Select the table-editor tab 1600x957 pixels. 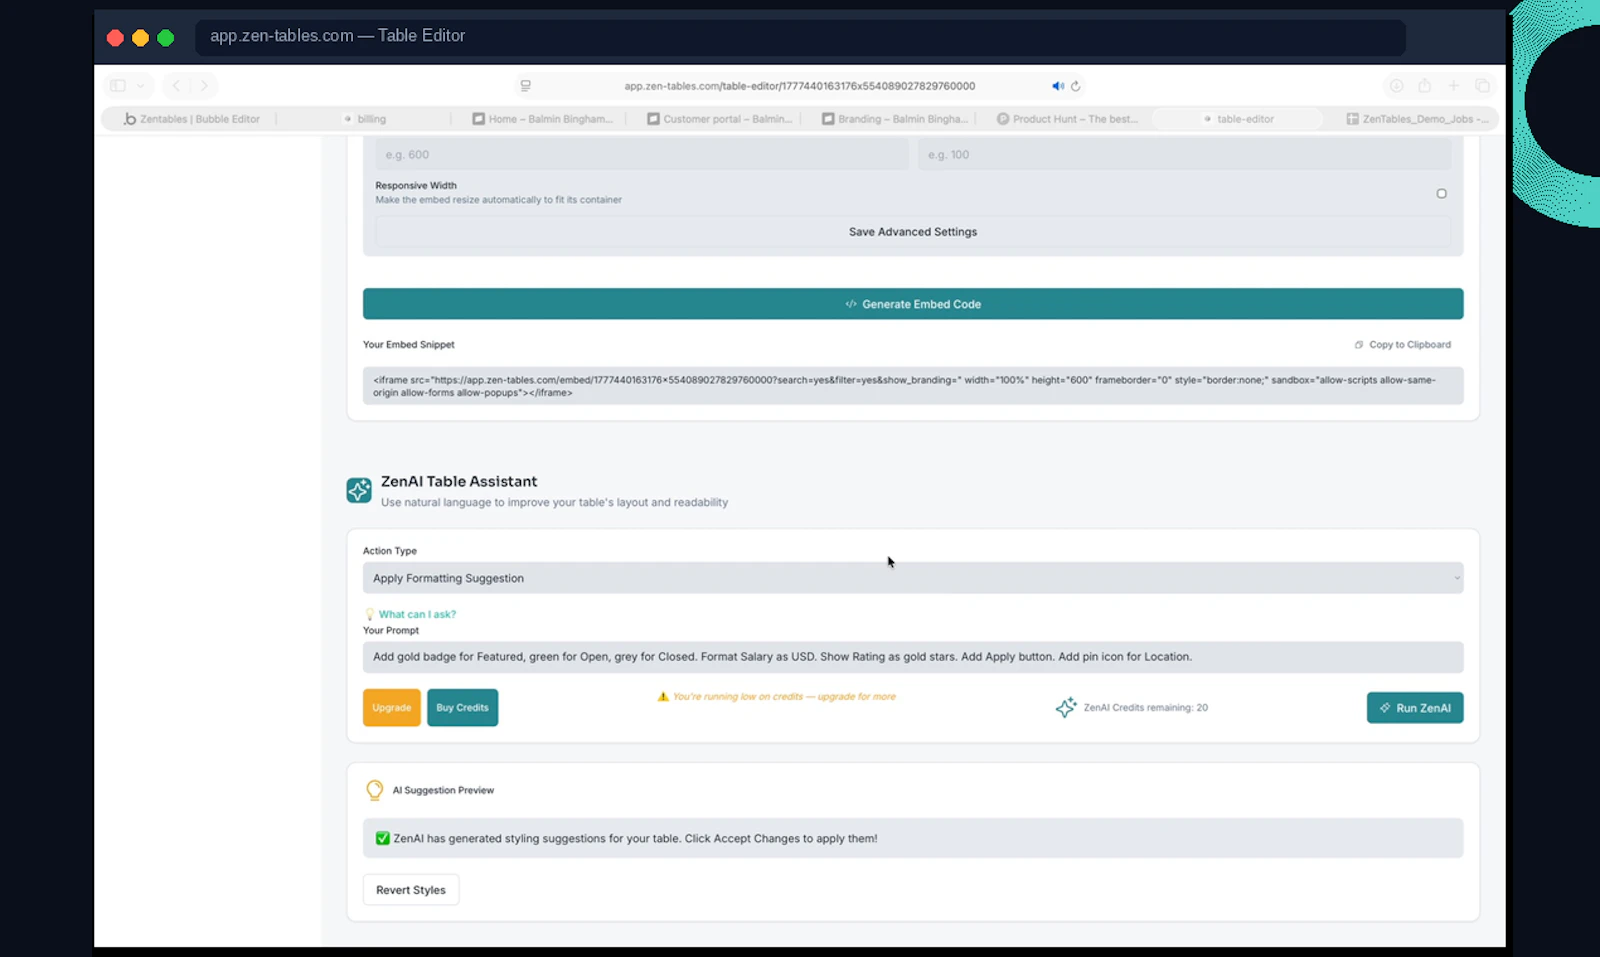(1238, 119)
